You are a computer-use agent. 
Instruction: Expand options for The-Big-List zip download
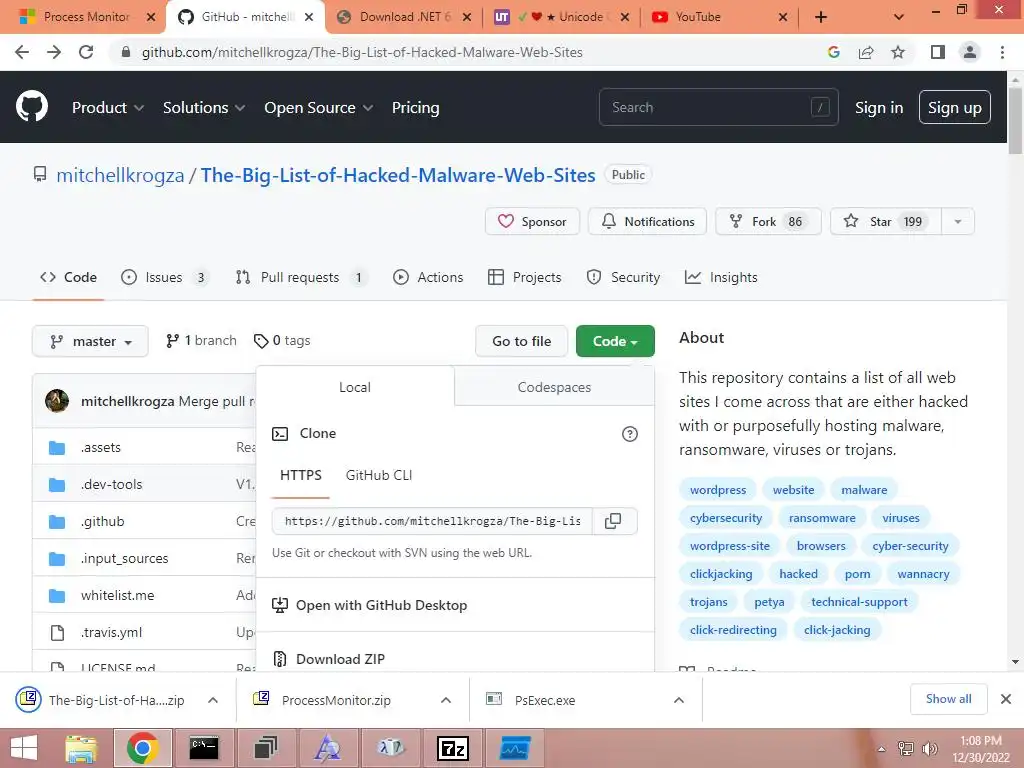[x=213, y=700]
